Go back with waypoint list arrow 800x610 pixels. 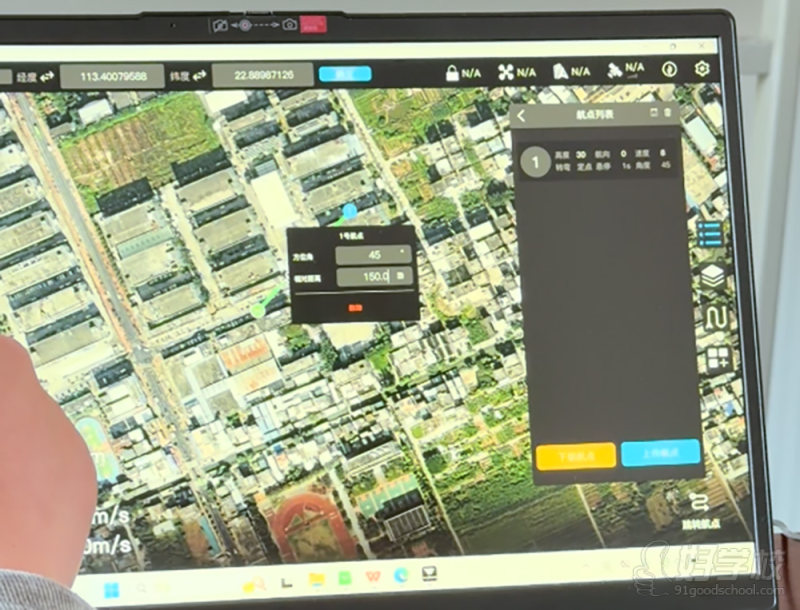click(x=521, y=116)
